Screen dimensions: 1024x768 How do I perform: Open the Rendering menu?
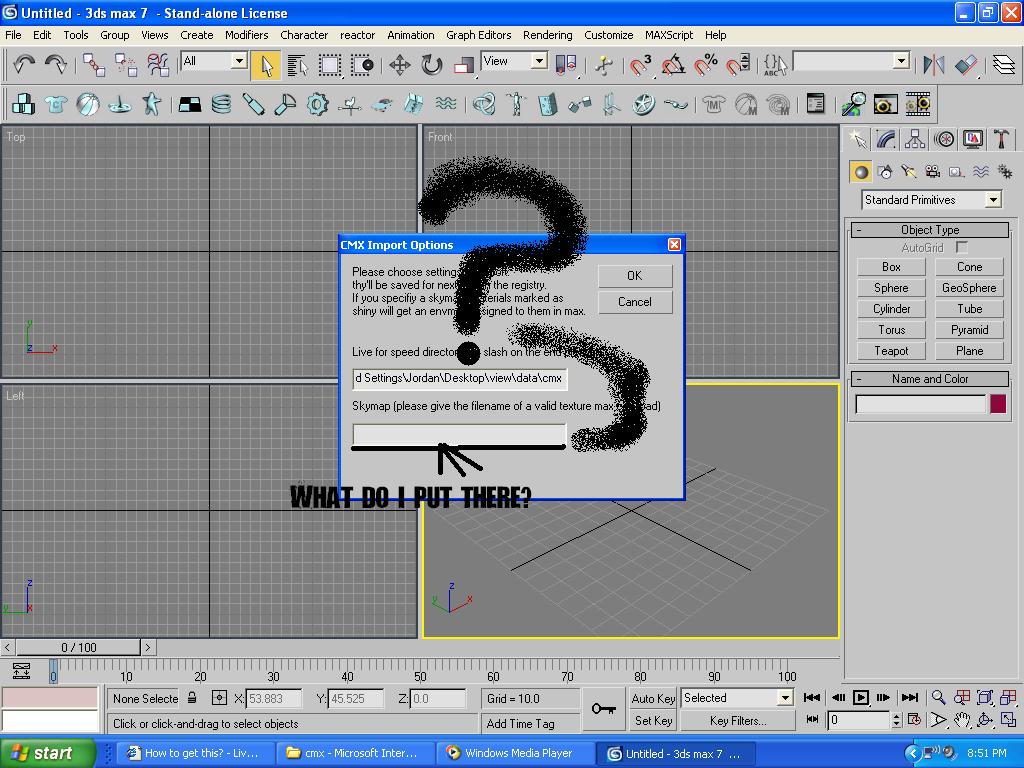click(547, 35)
